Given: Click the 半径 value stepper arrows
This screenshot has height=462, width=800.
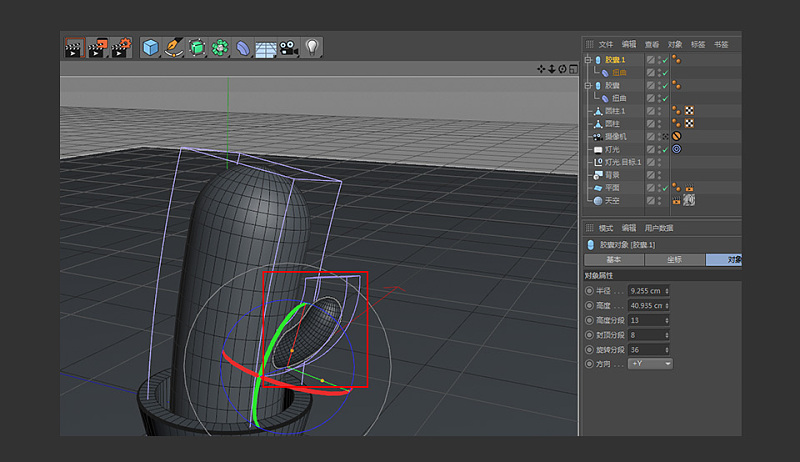Looking at the screenshot, I should [x=666, y=291].
